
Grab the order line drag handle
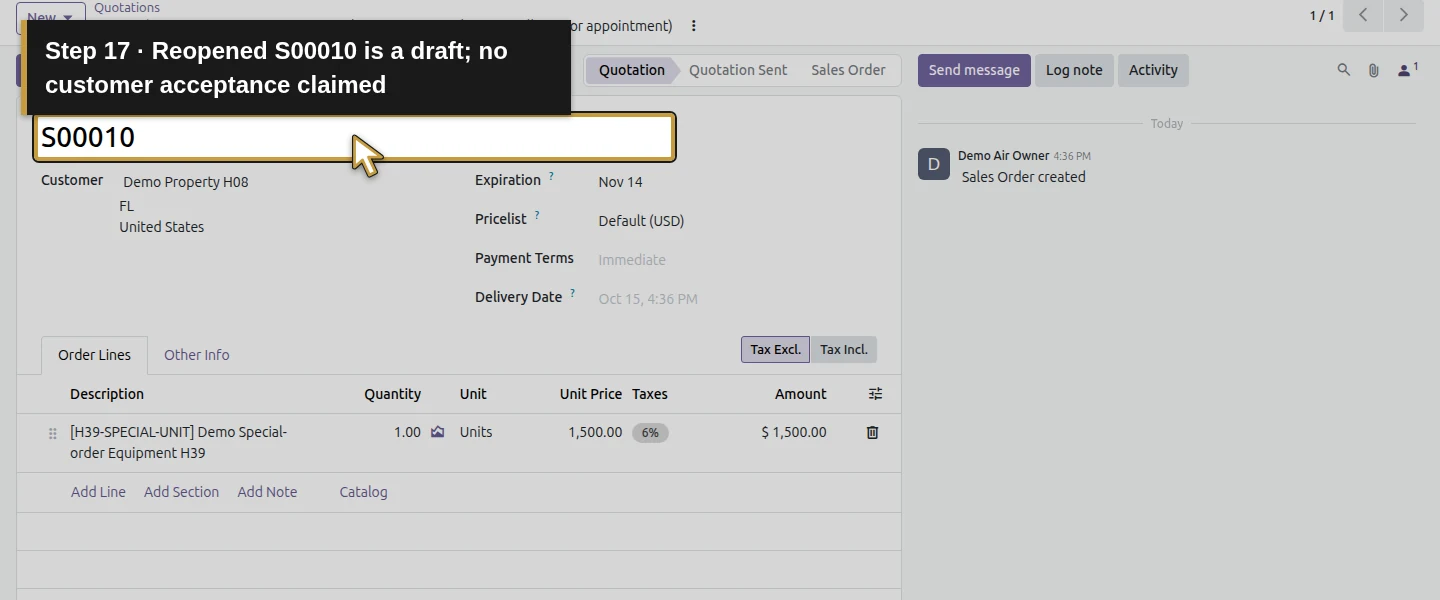click(x=53, y=433)
